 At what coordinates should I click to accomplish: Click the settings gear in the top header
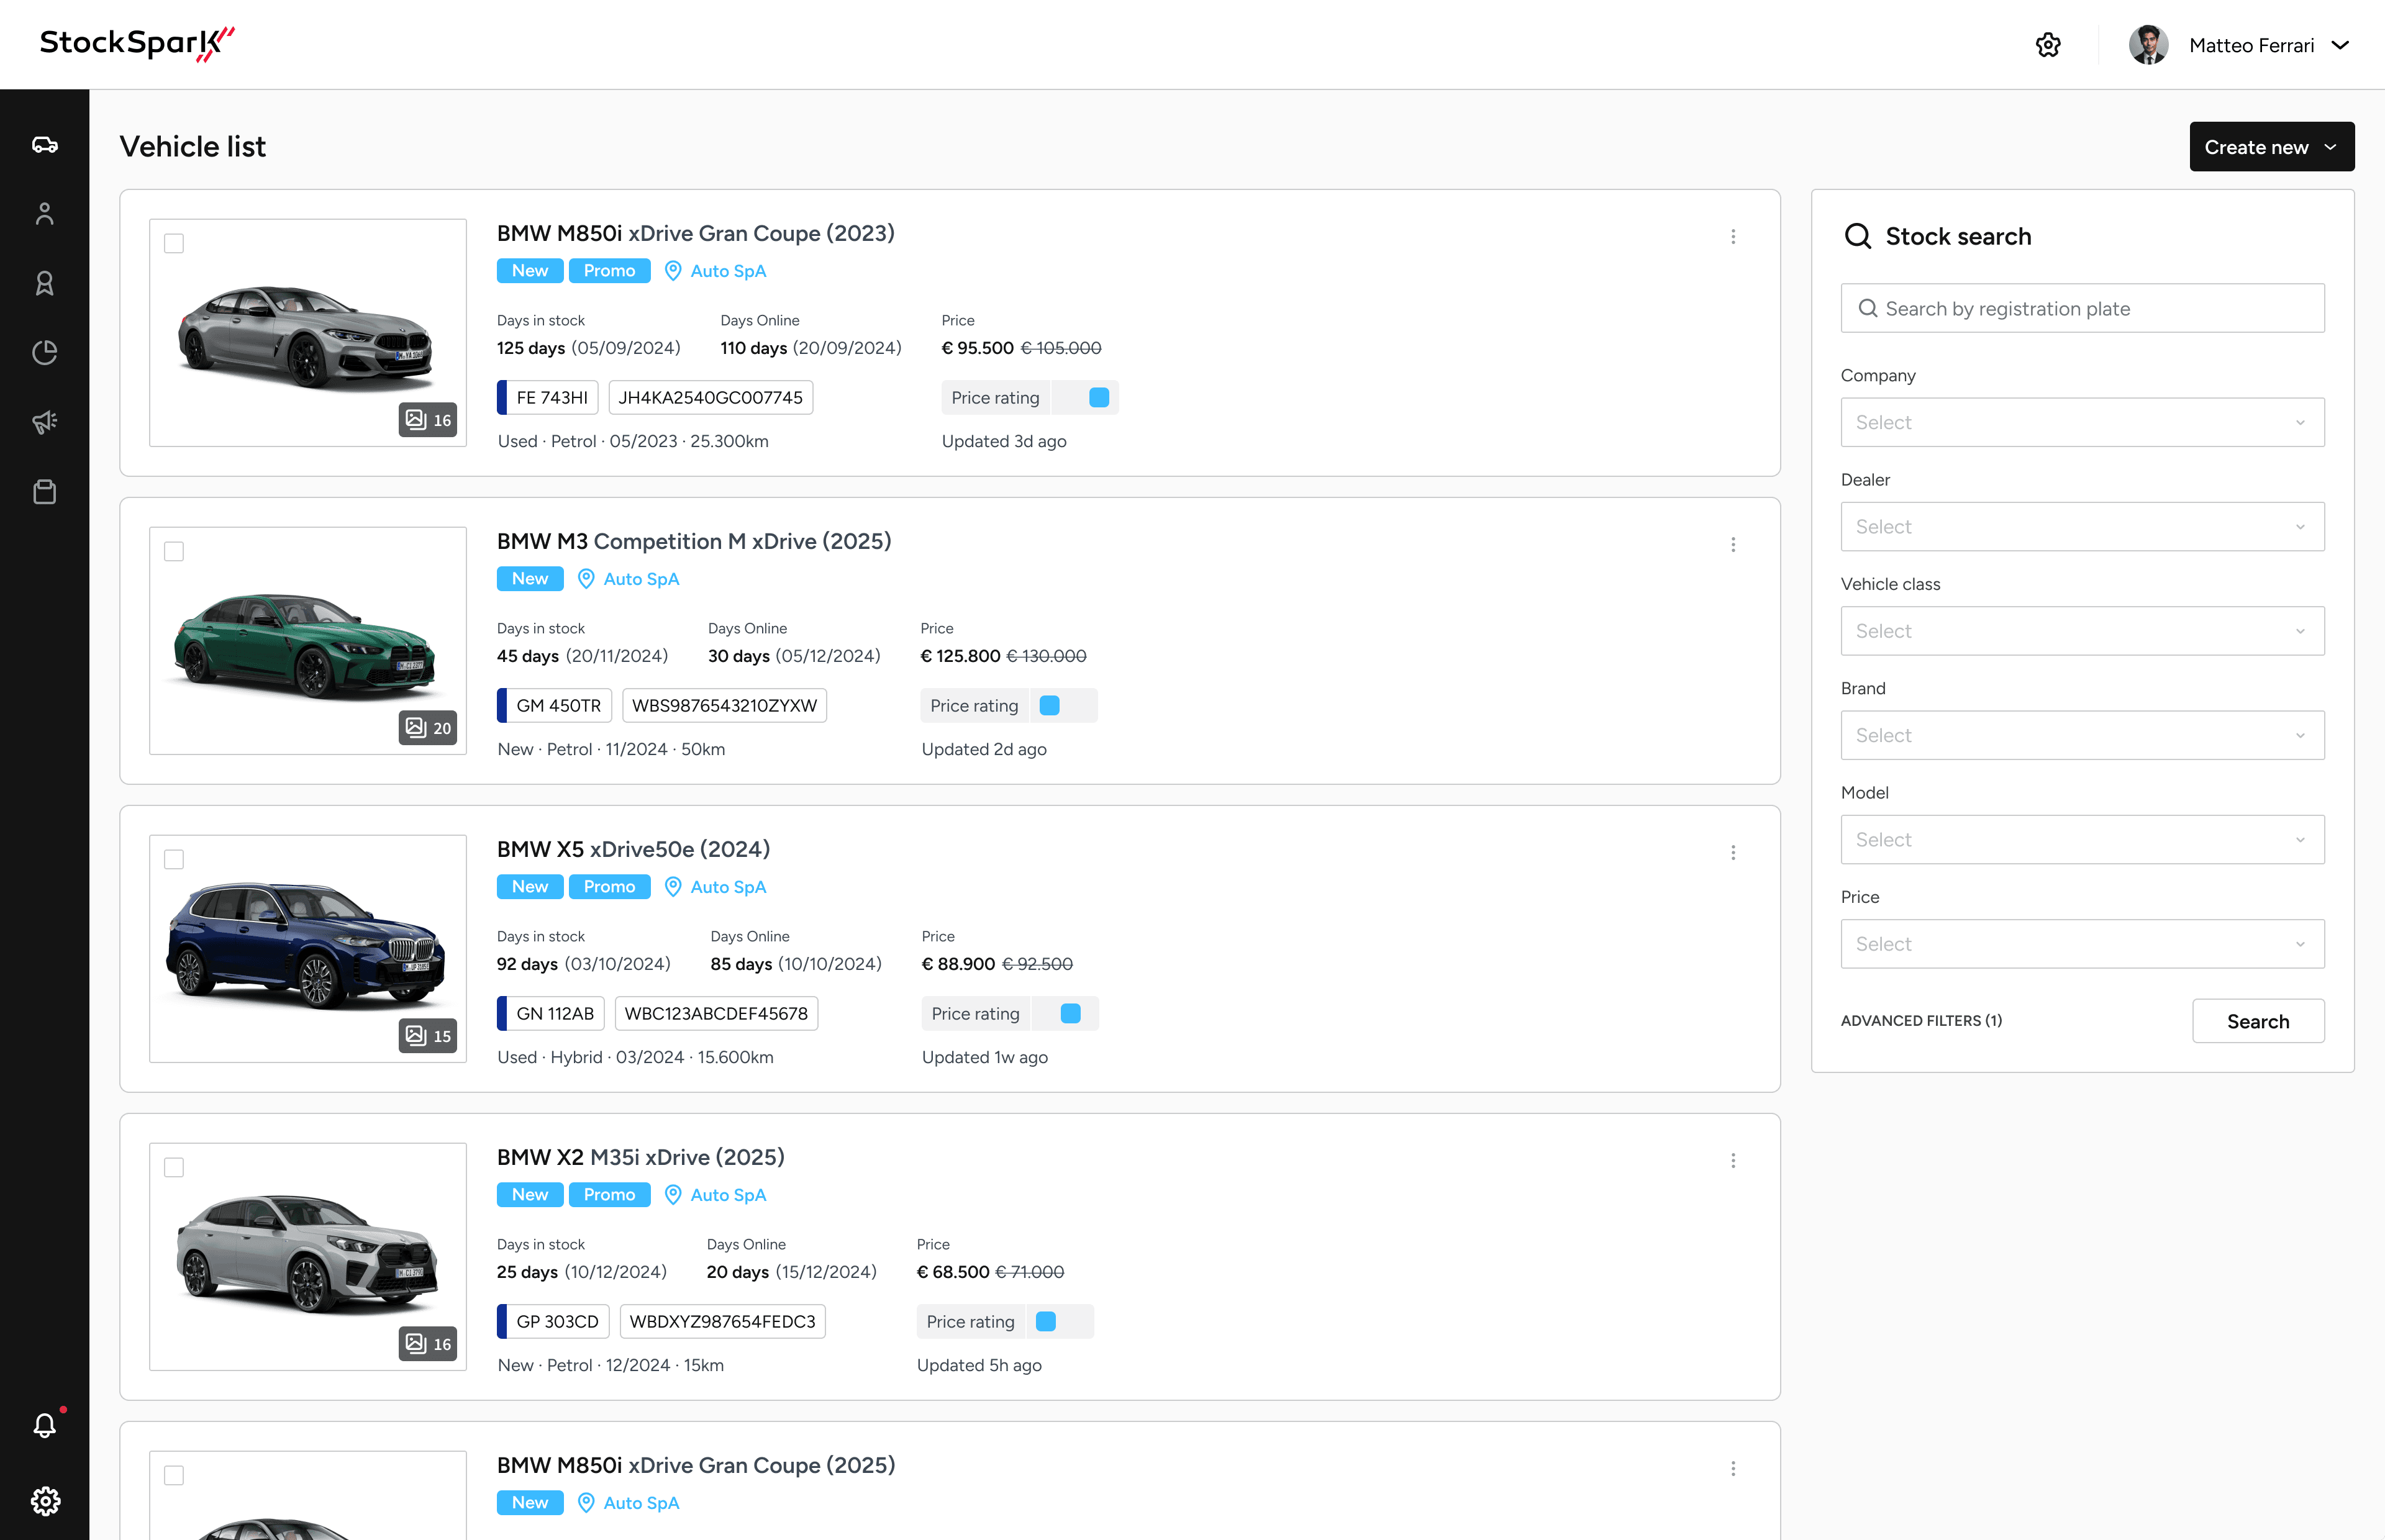point(2047,45)
